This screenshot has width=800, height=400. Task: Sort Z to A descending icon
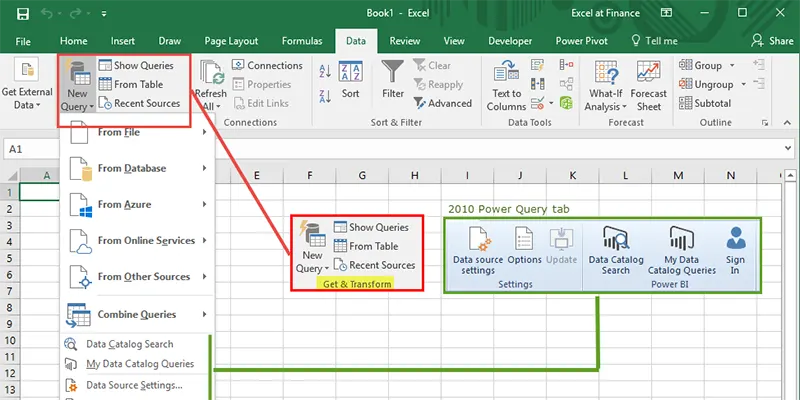pyautogui.click(x=325, y=95)
